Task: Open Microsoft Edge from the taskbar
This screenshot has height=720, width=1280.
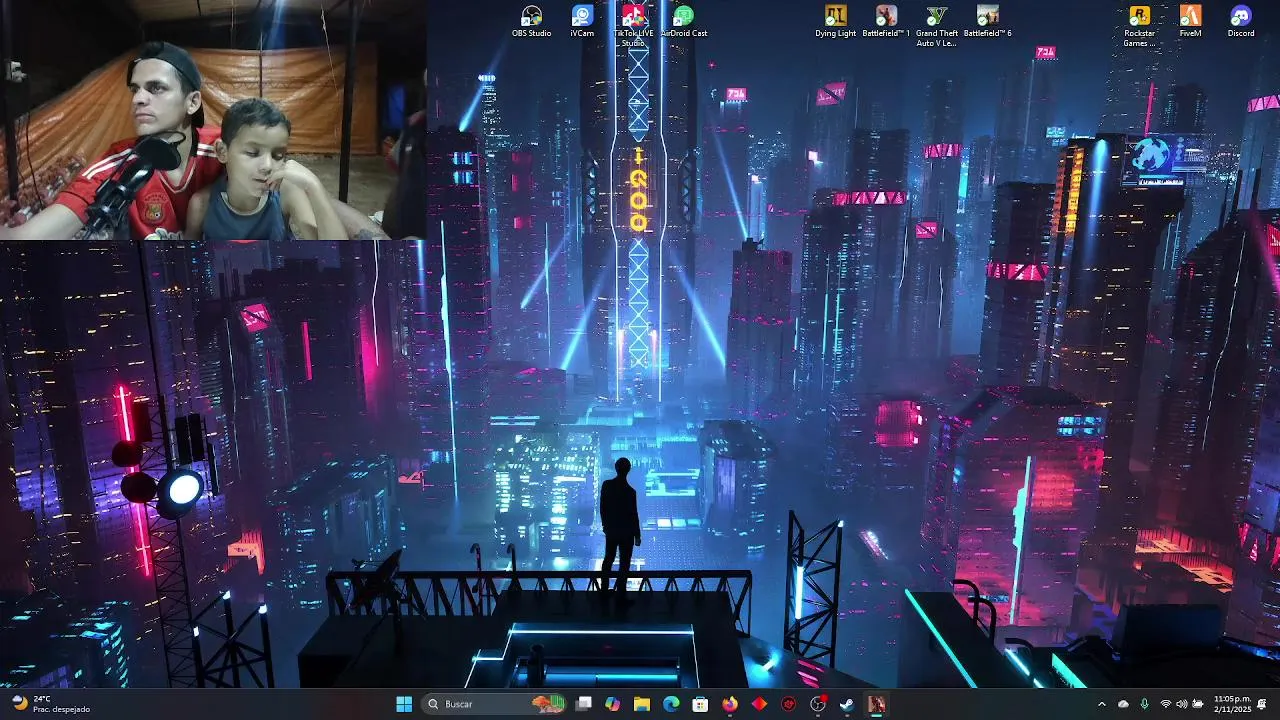Action: 671,704
